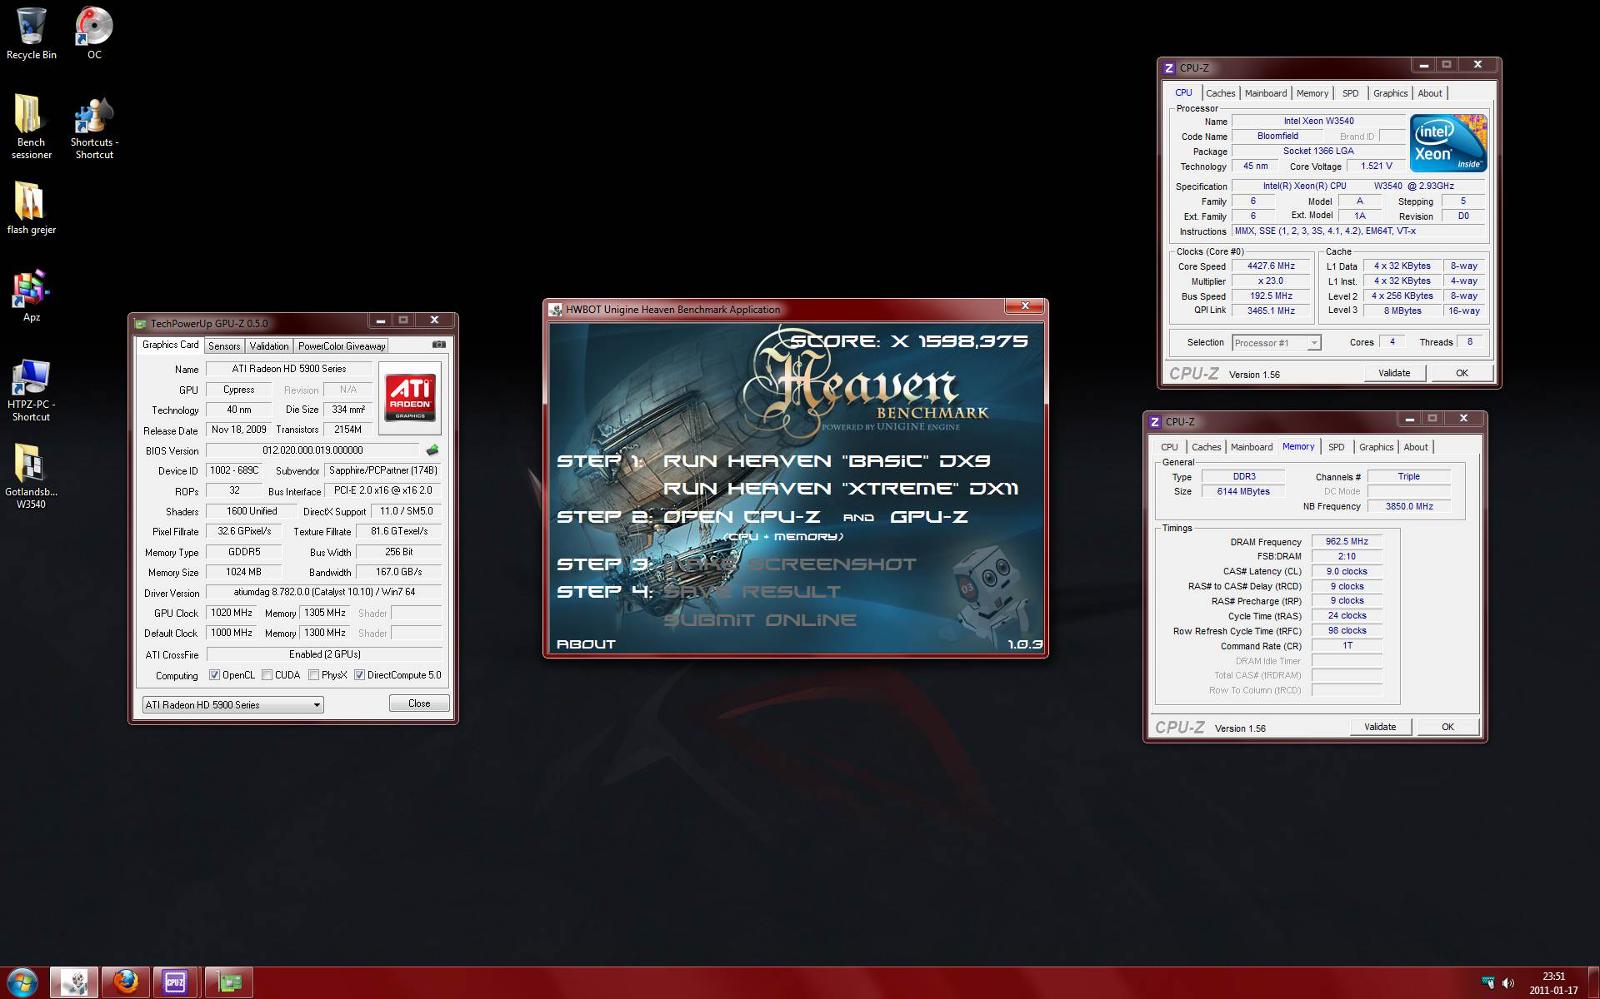Click the network tray icon
The width and height of the screenshot is (1600, 999).
[1488, 983]
